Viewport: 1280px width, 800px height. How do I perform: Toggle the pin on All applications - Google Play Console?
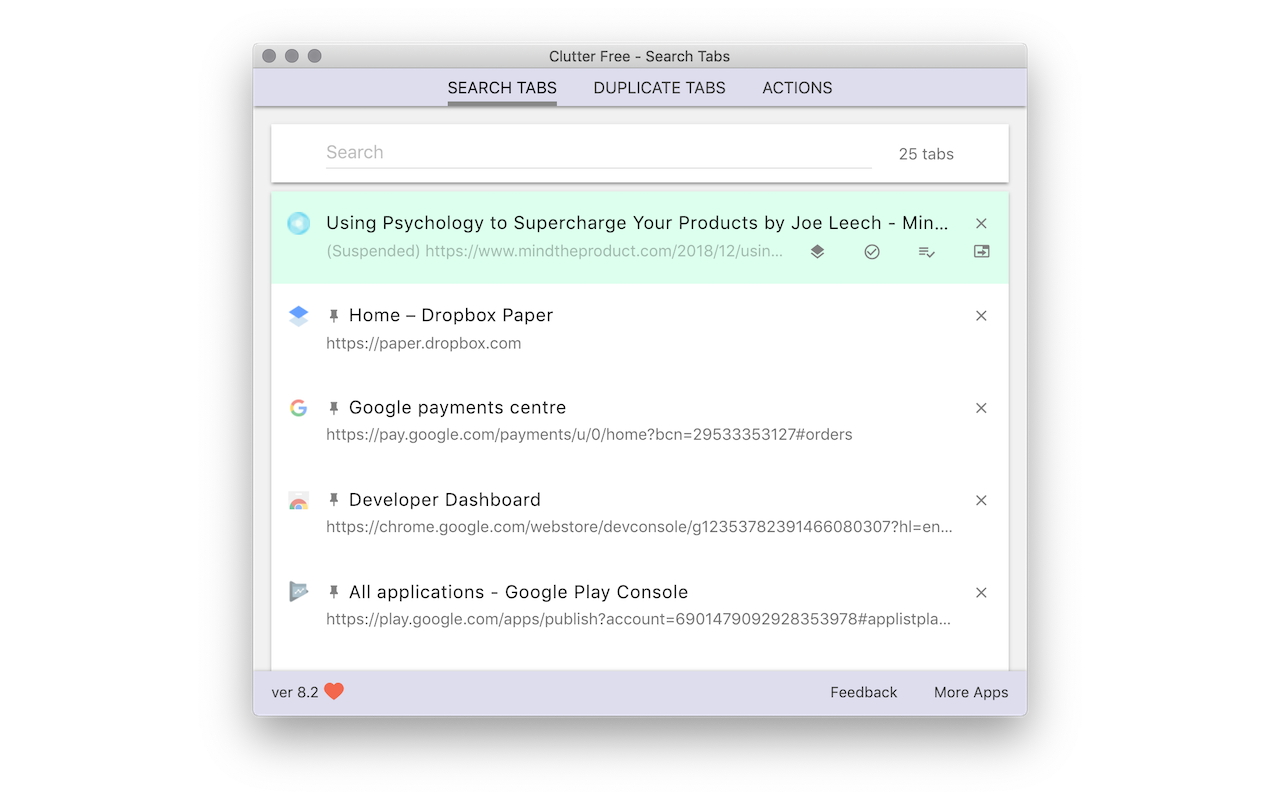(333, 590)
